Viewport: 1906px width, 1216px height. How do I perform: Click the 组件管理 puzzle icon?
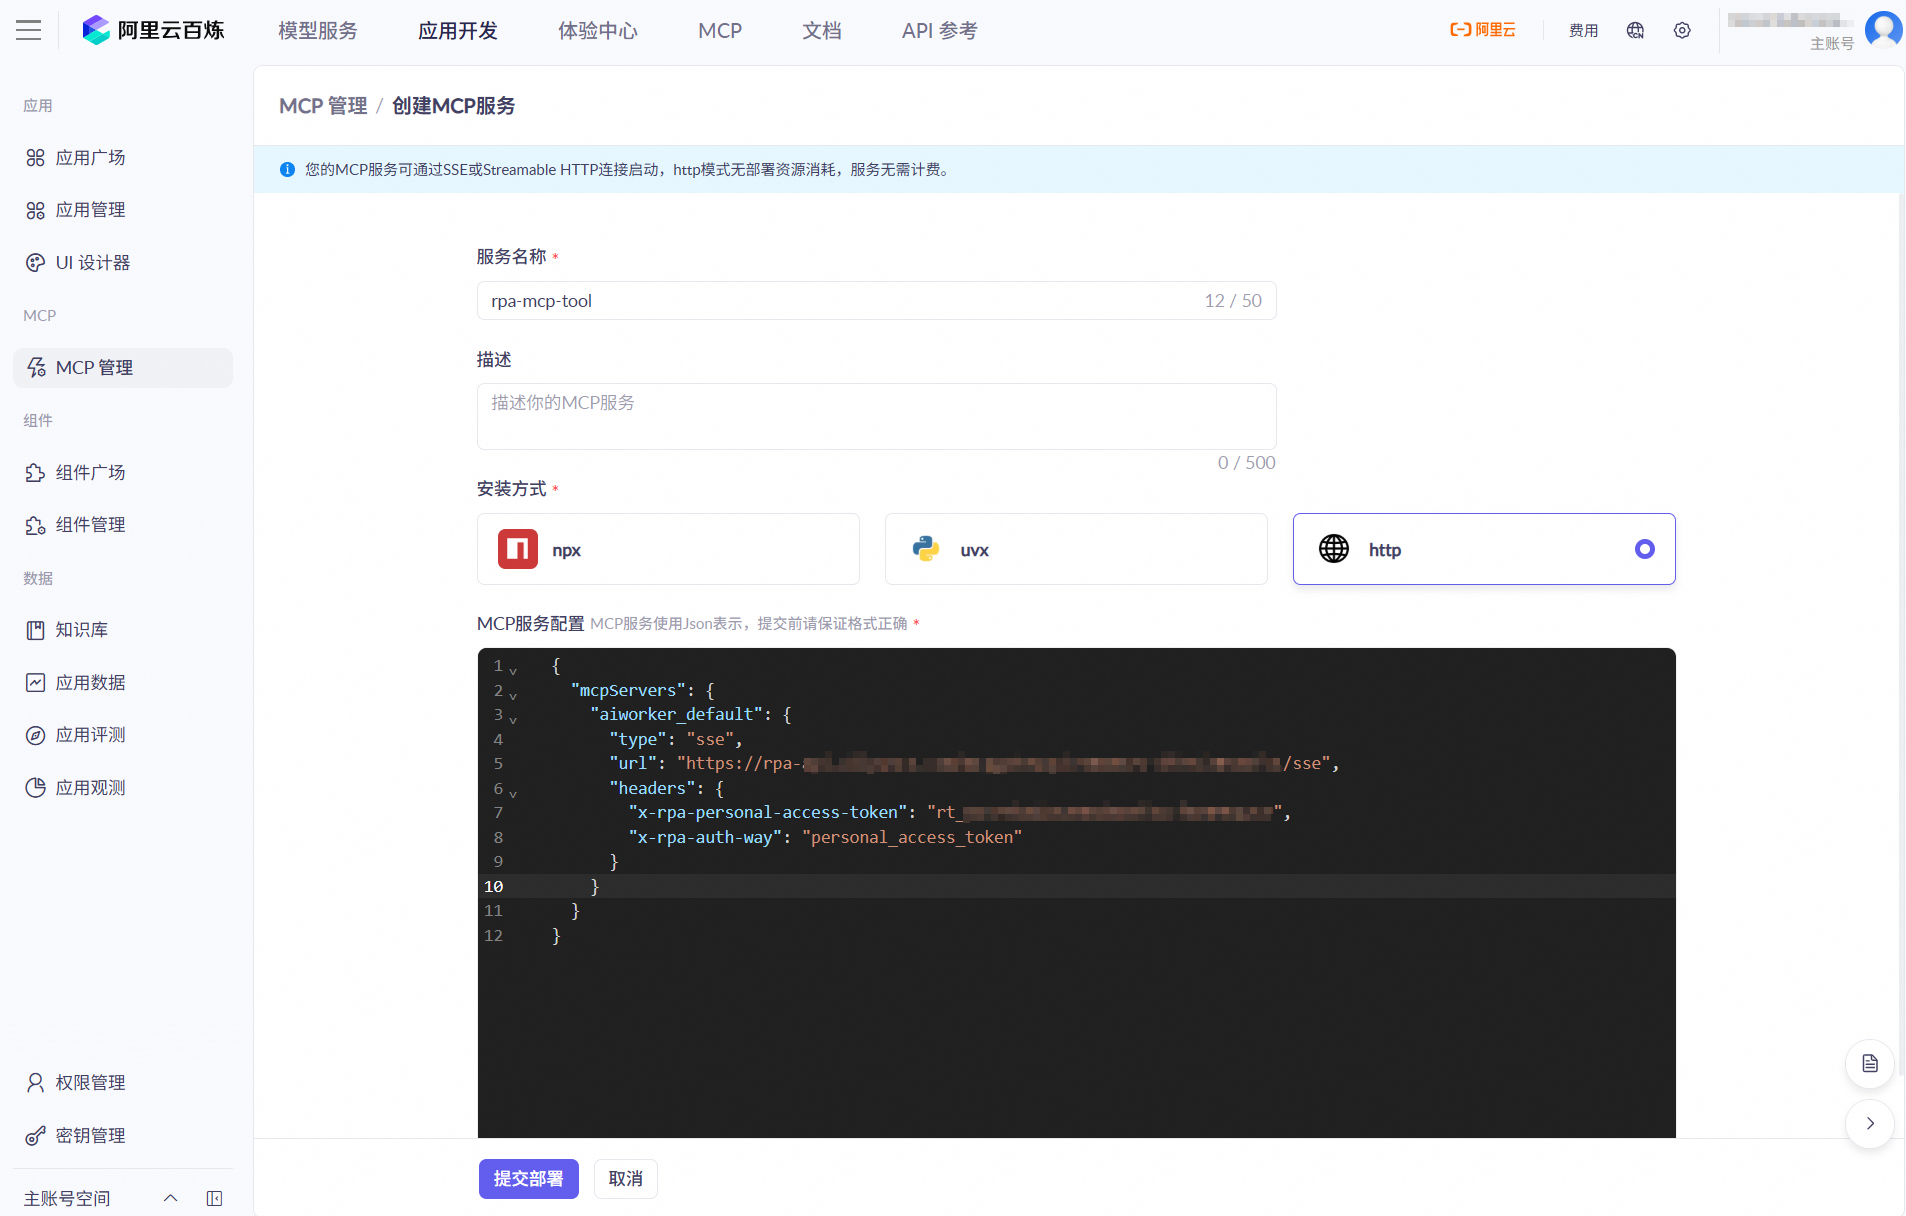click(36, 525)
